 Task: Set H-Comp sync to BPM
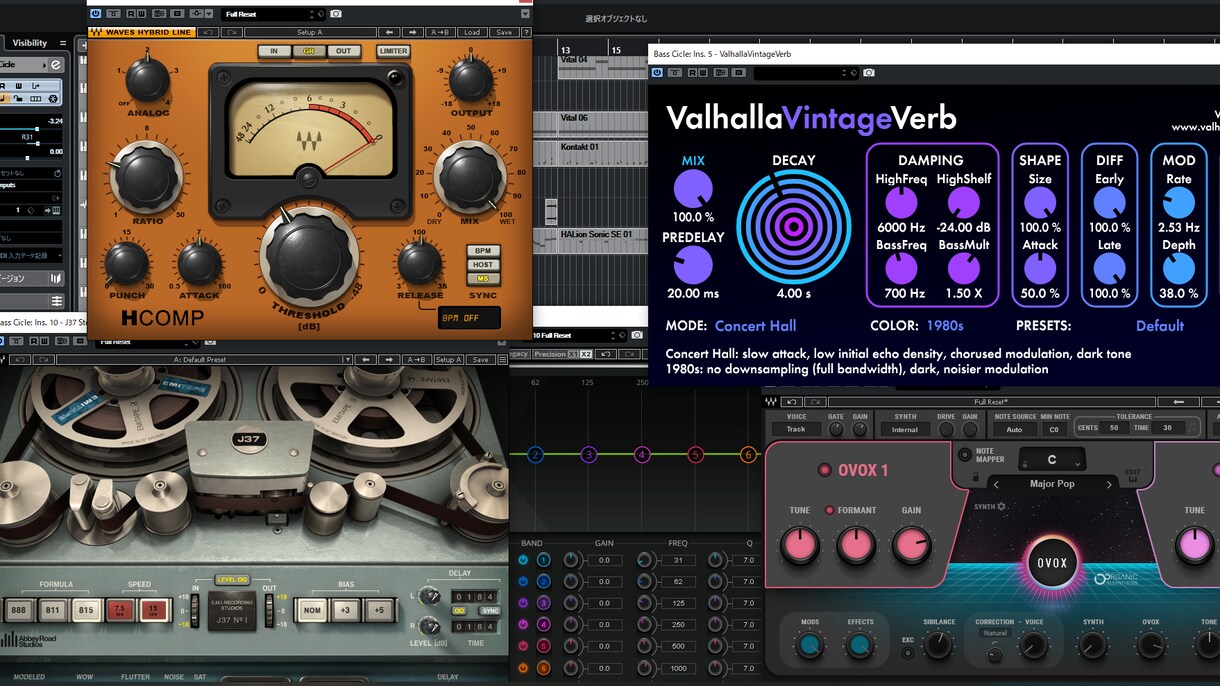coord(483,251)
